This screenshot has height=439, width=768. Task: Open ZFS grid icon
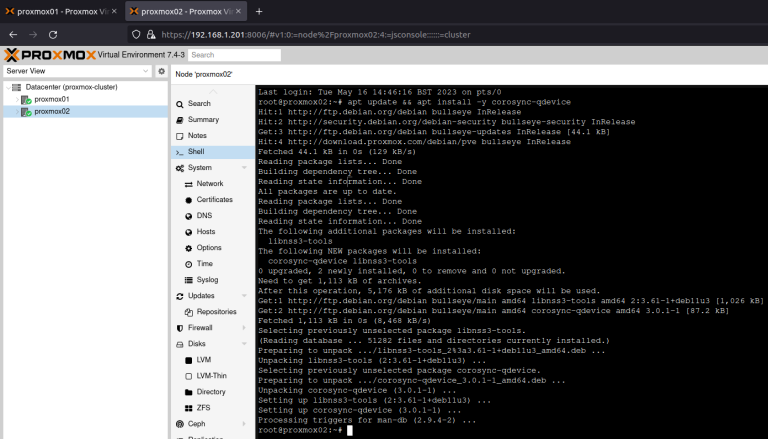point(189,408)
